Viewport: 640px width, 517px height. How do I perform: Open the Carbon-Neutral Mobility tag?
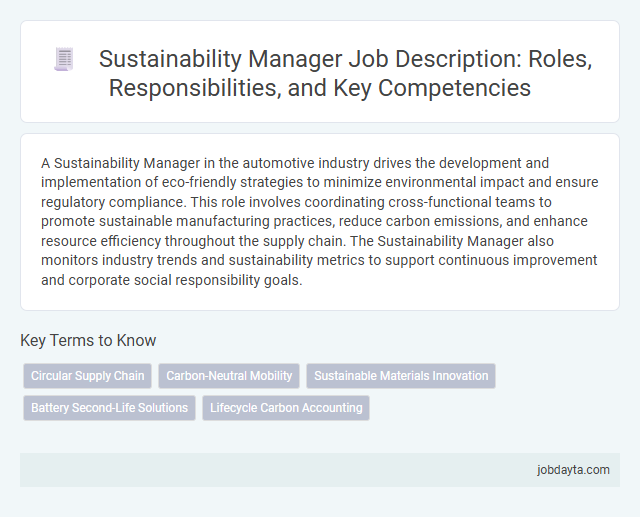click(x=229, y=376)
